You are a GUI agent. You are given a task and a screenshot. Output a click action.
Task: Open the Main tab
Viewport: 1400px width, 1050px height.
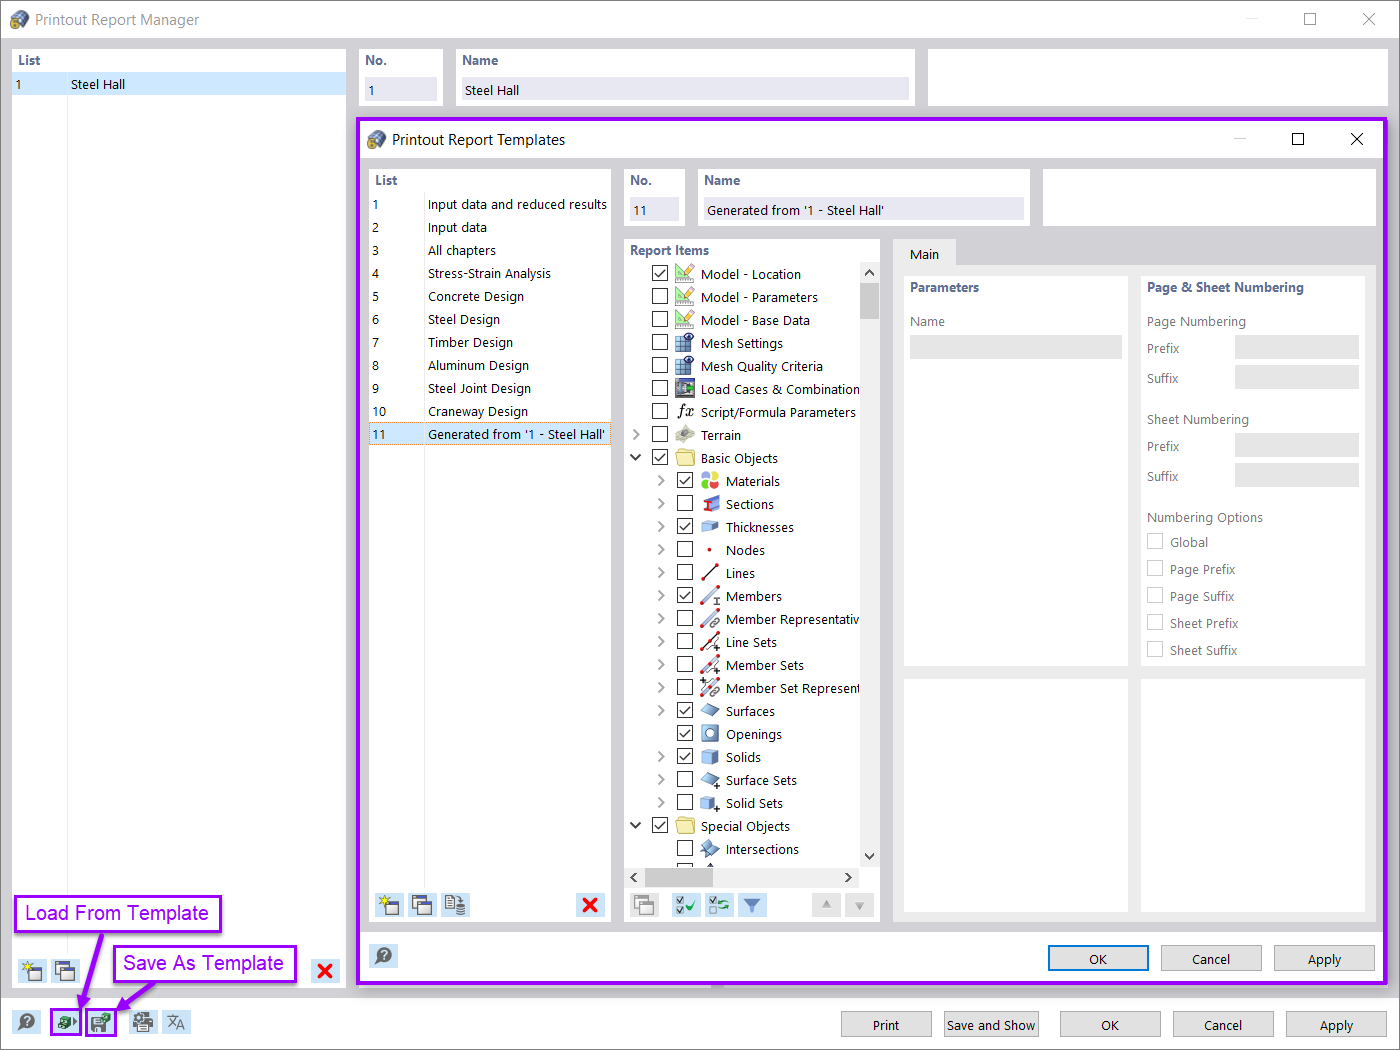pyautogui.click(x=924, y=254)
